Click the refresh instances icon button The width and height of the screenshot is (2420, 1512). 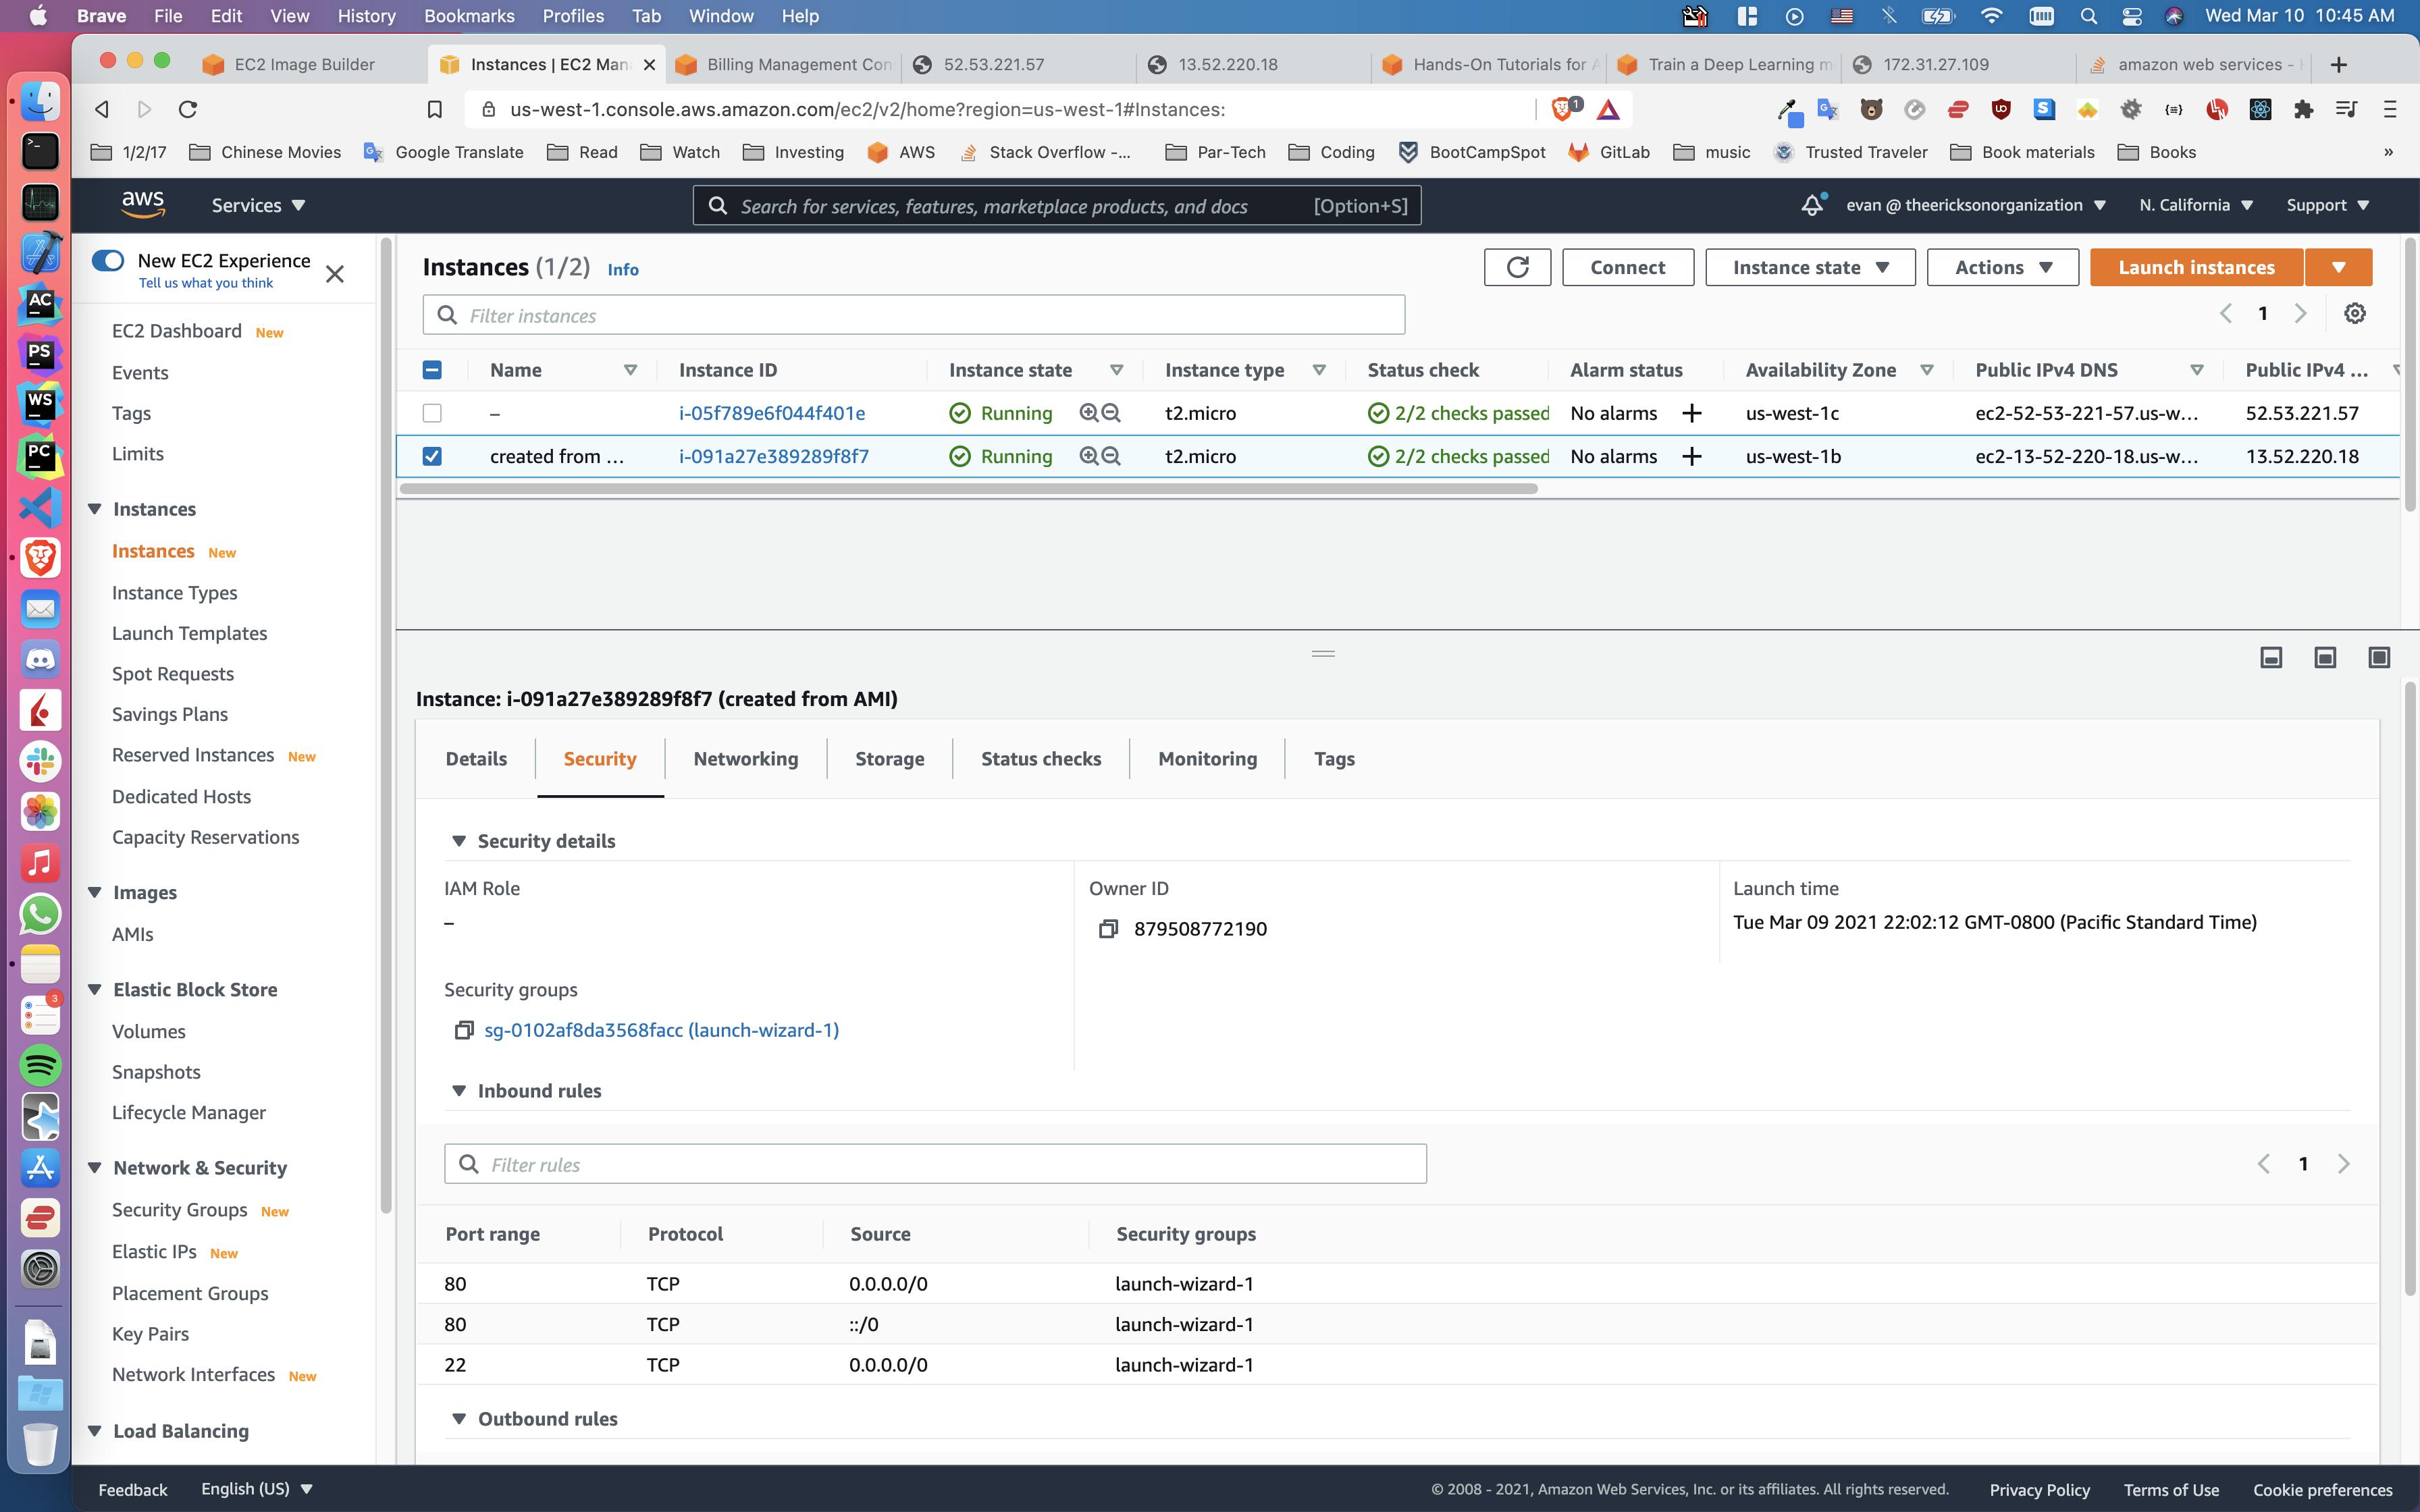pyautogui.click(x=1517, y=267)
